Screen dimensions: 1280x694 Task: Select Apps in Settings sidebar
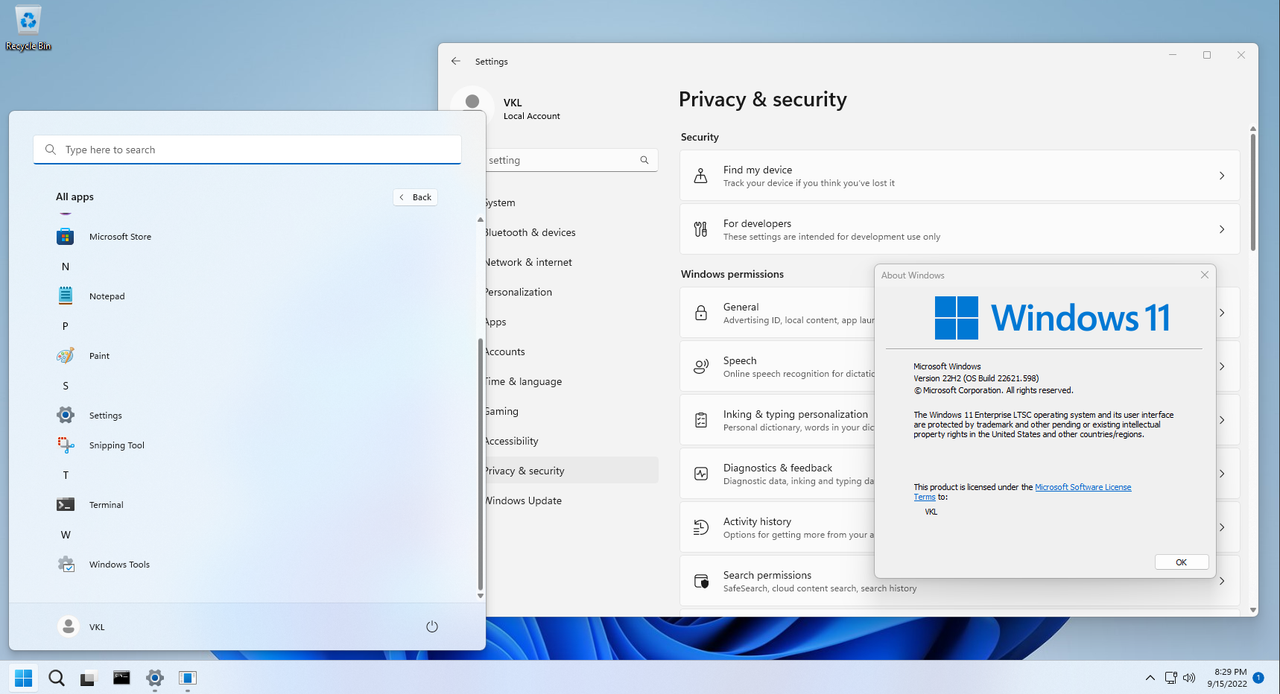pyautogui.click(x=572, y=322)
